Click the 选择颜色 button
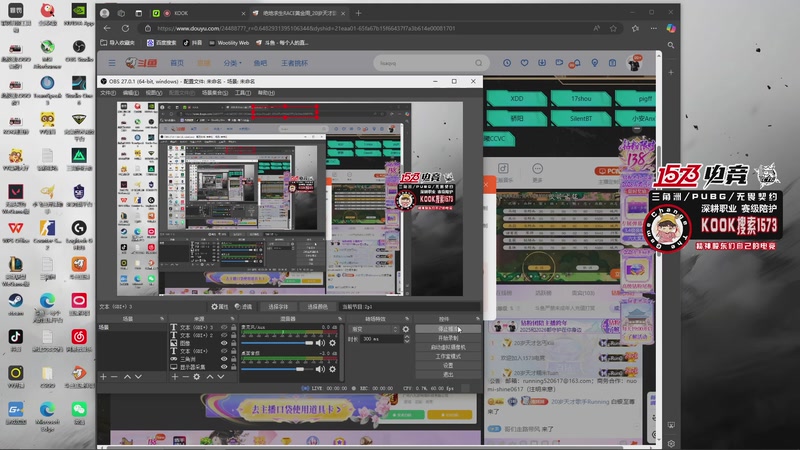 317,307
